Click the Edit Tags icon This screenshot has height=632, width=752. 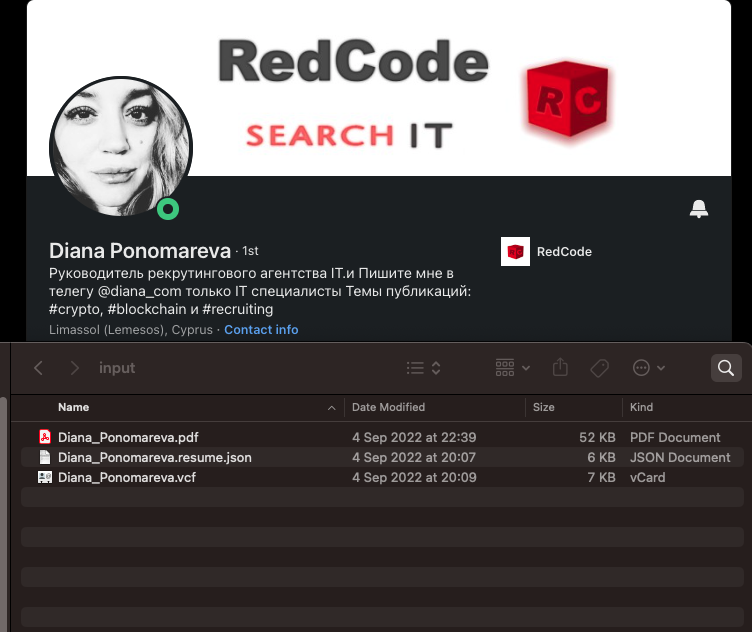599,368
